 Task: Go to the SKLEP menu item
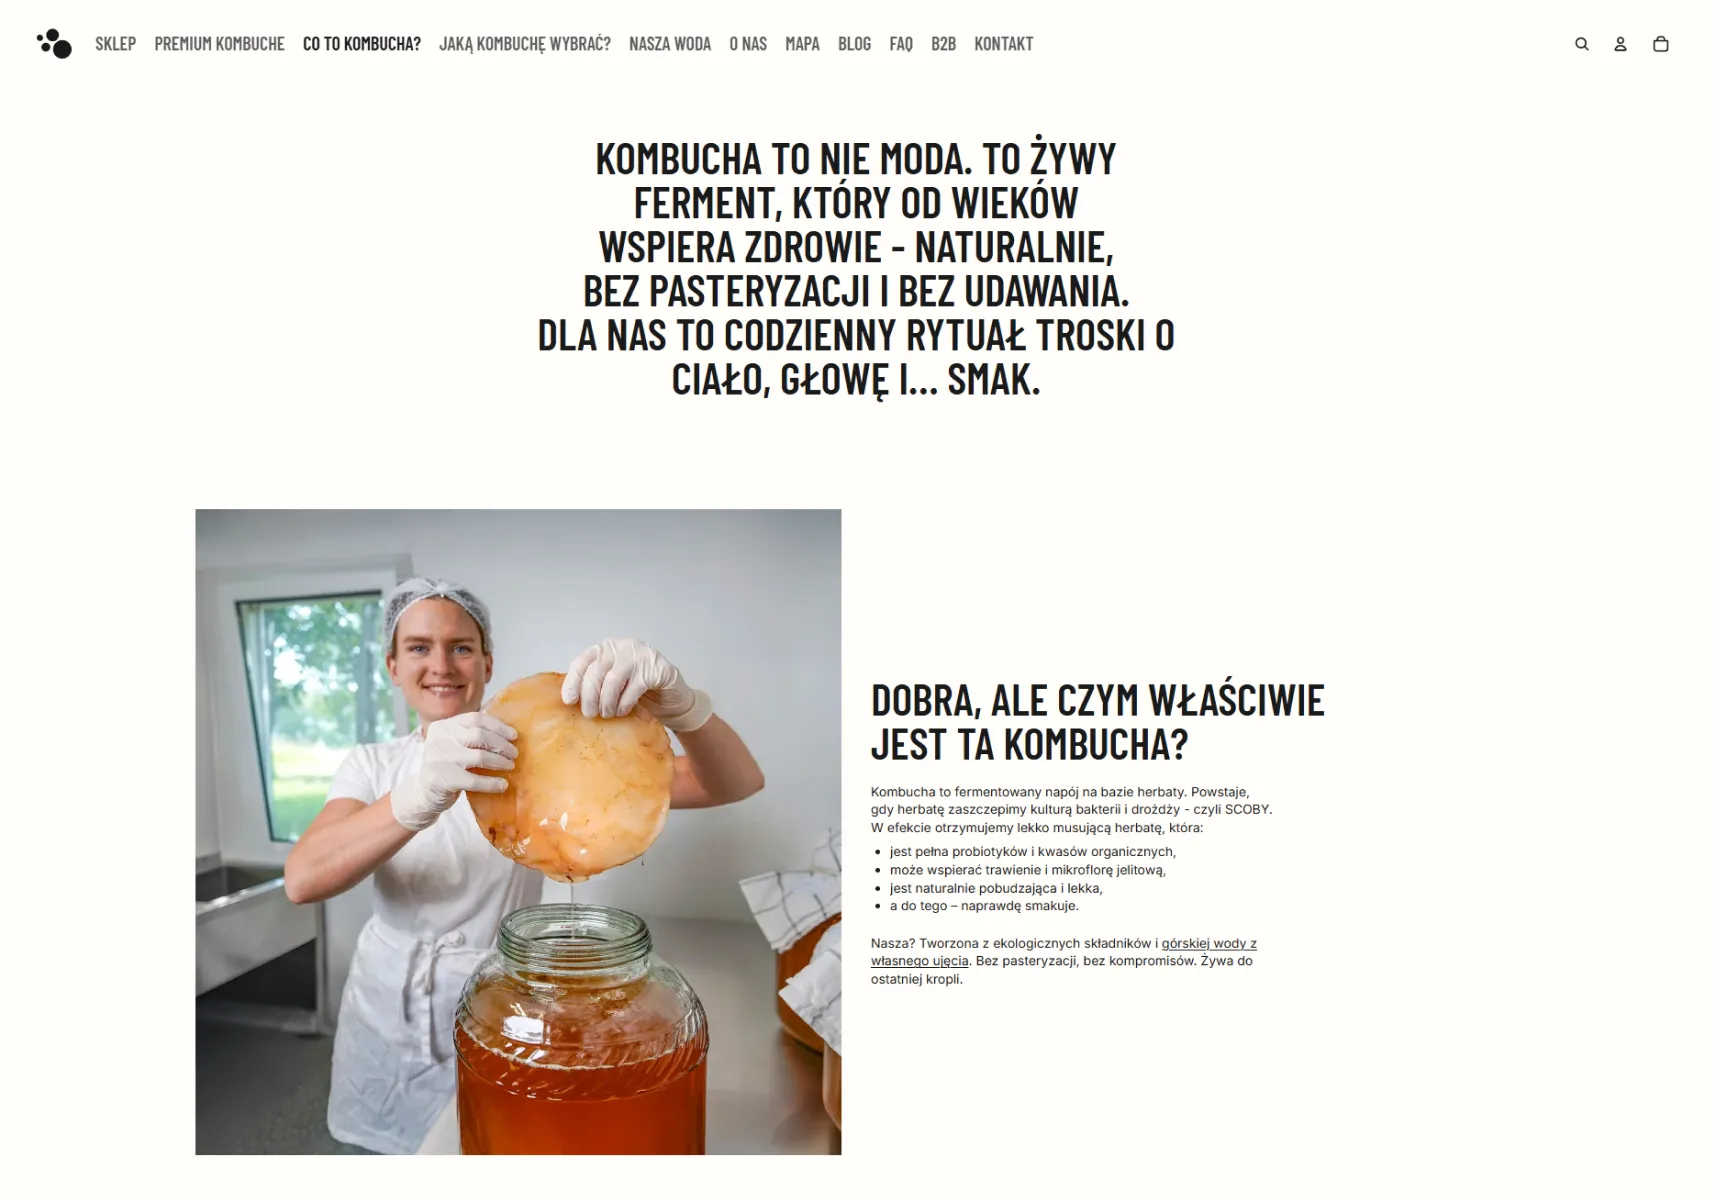[116, 44]
